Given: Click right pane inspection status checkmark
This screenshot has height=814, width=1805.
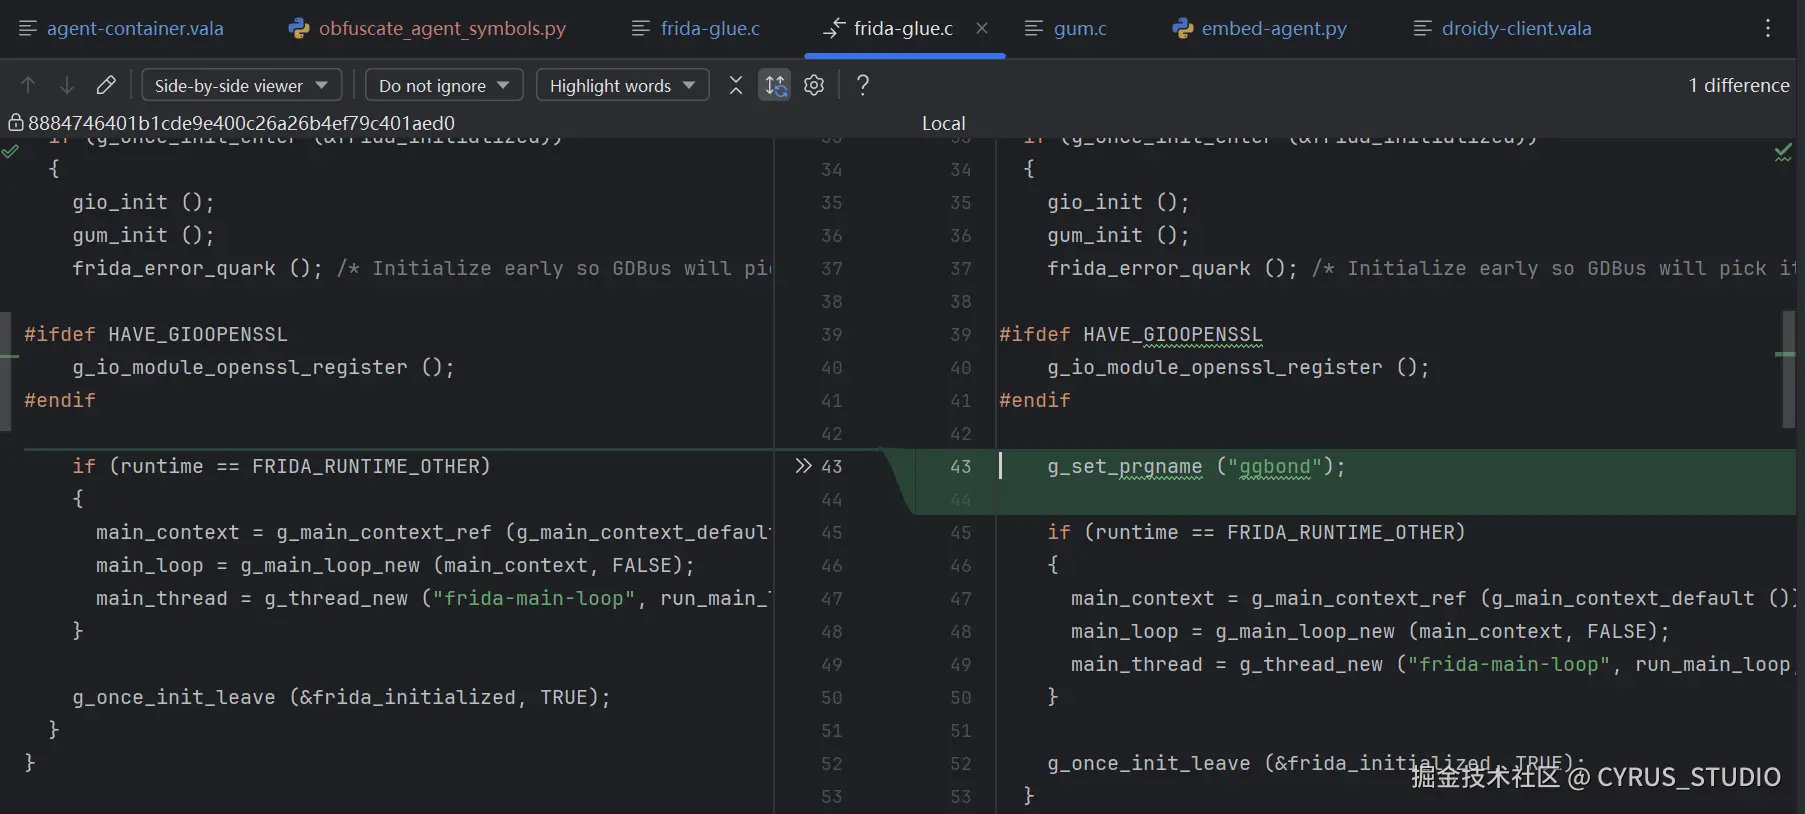Looking at the screenshot, I should [1783, 152].
